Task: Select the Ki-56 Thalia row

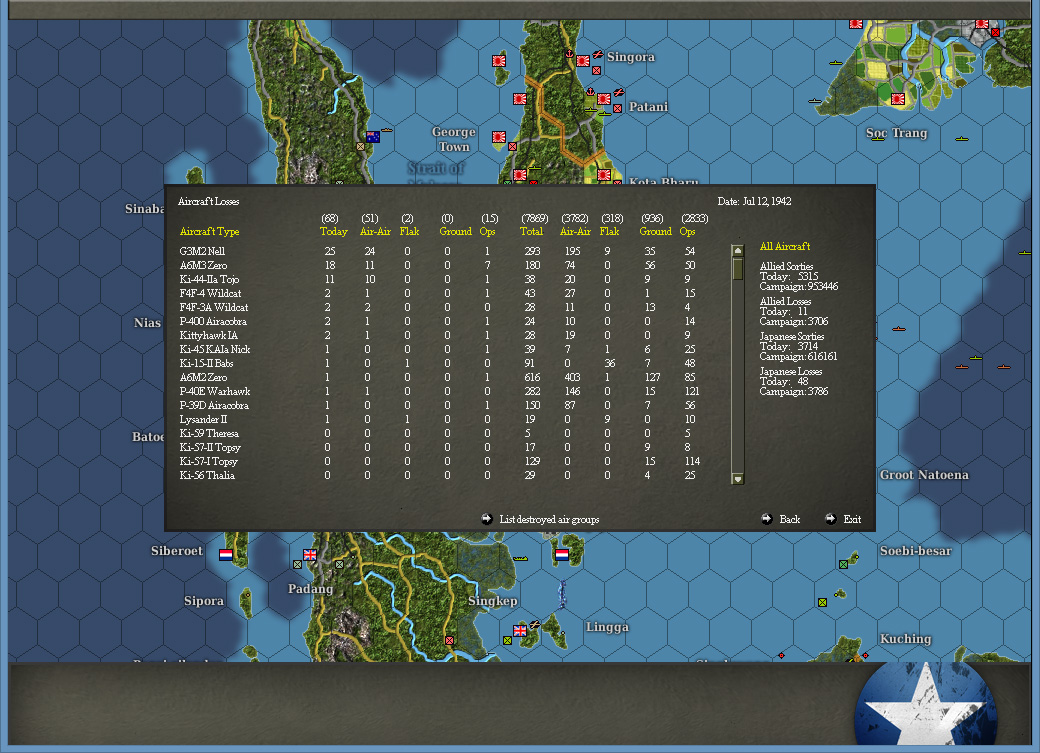Action: [x=438, y=475]
